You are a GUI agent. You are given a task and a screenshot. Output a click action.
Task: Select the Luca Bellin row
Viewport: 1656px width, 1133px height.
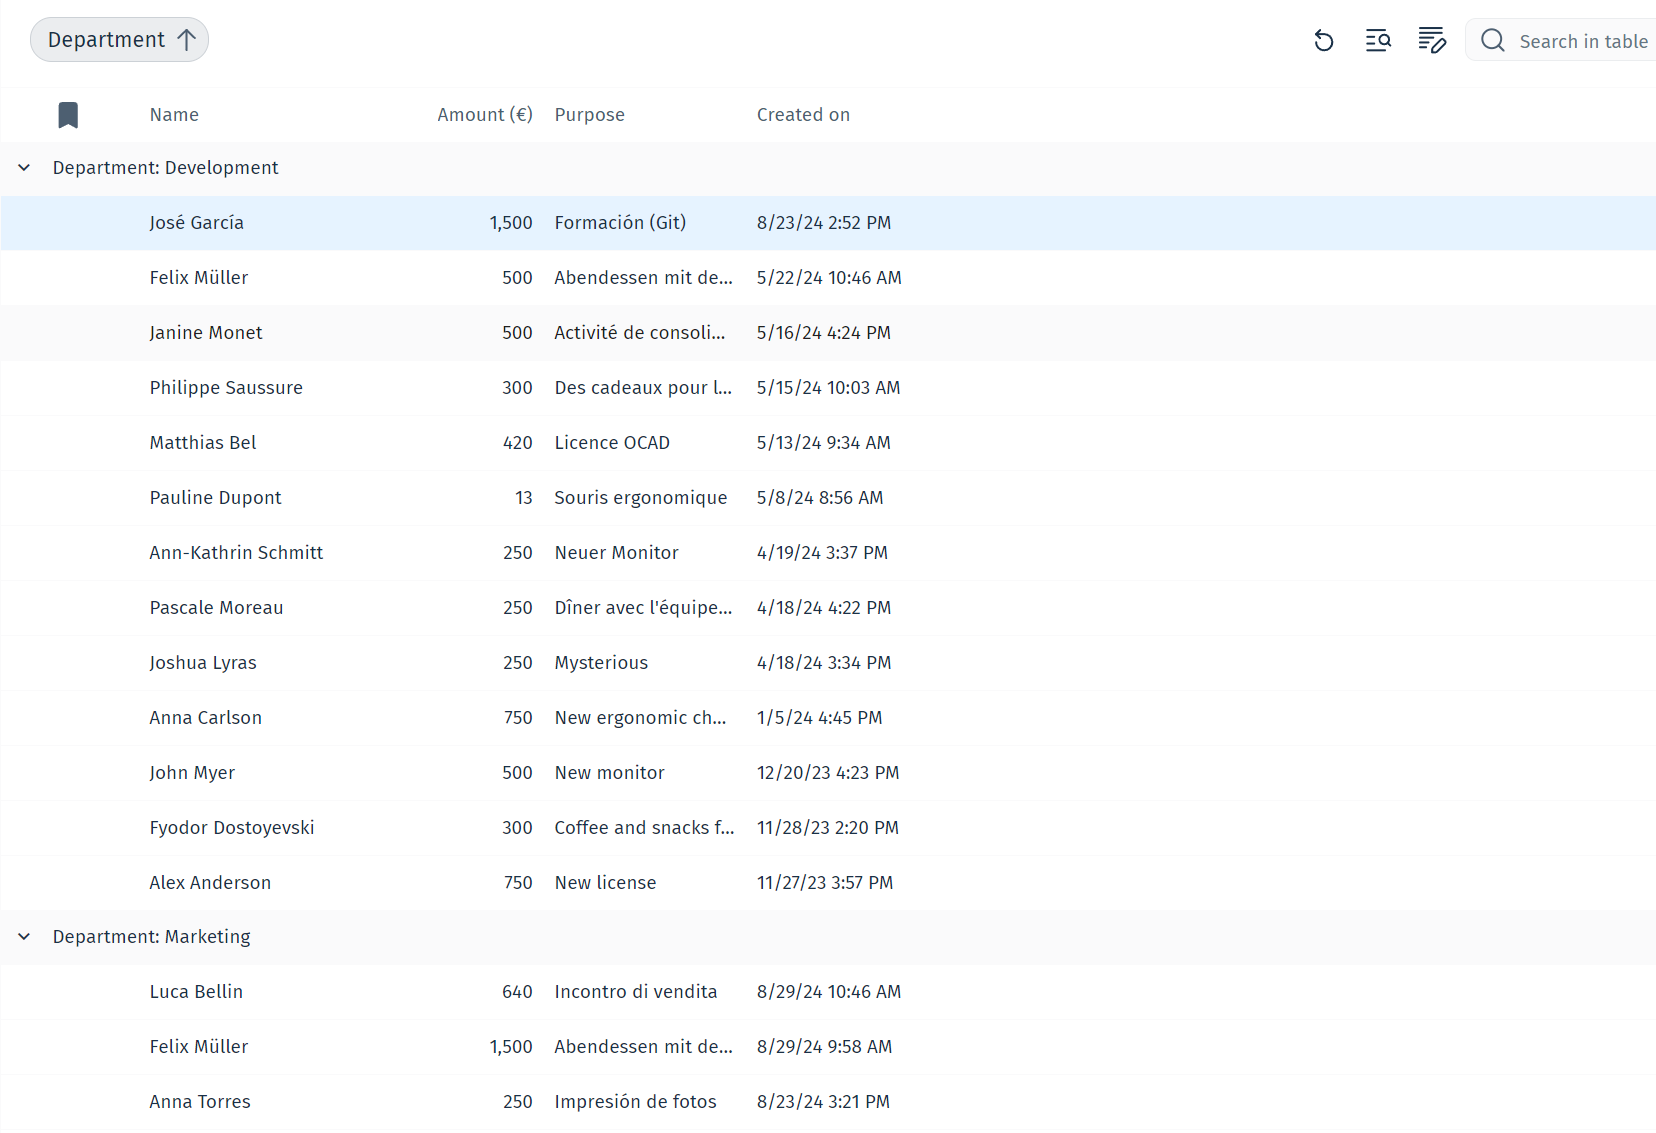point(196,992)
